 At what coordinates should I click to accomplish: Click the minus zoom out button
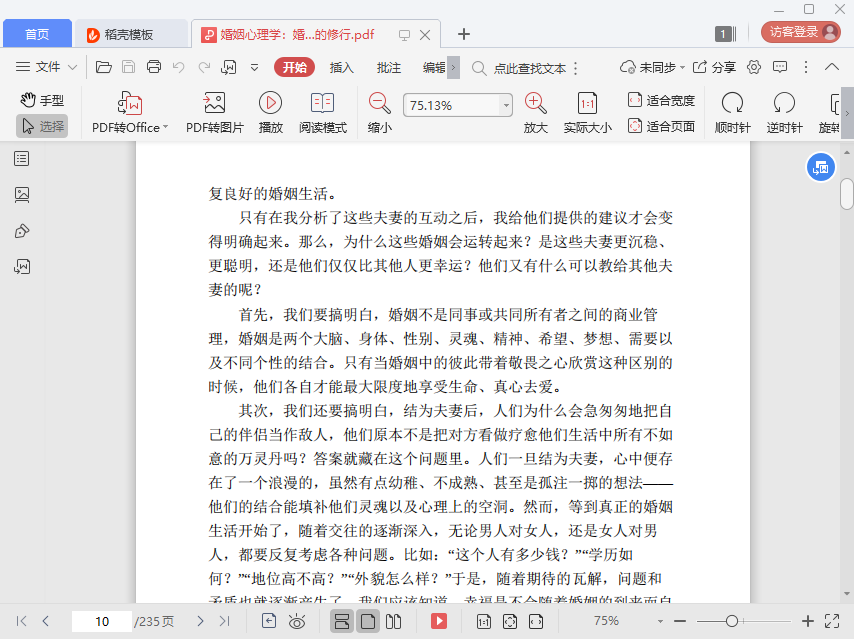tap(680, 621)
